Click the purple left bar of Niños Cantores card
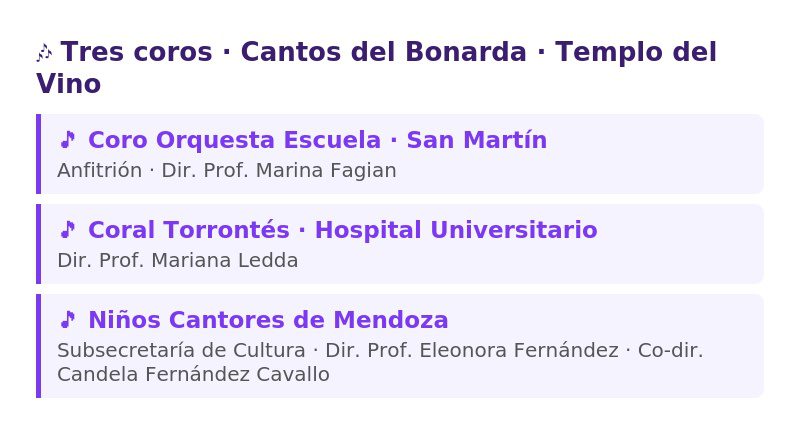 [x=38, y=346]
